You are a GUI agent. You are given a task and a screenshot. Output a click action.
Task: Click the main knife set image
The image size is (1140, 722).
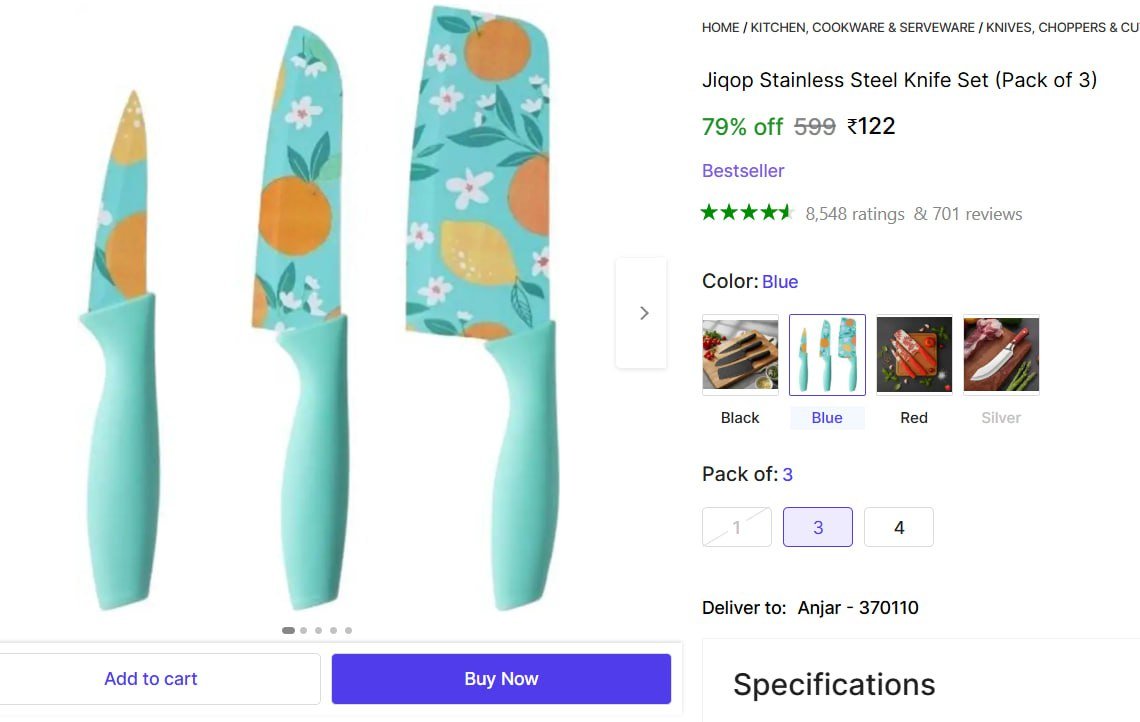point(320,310)
